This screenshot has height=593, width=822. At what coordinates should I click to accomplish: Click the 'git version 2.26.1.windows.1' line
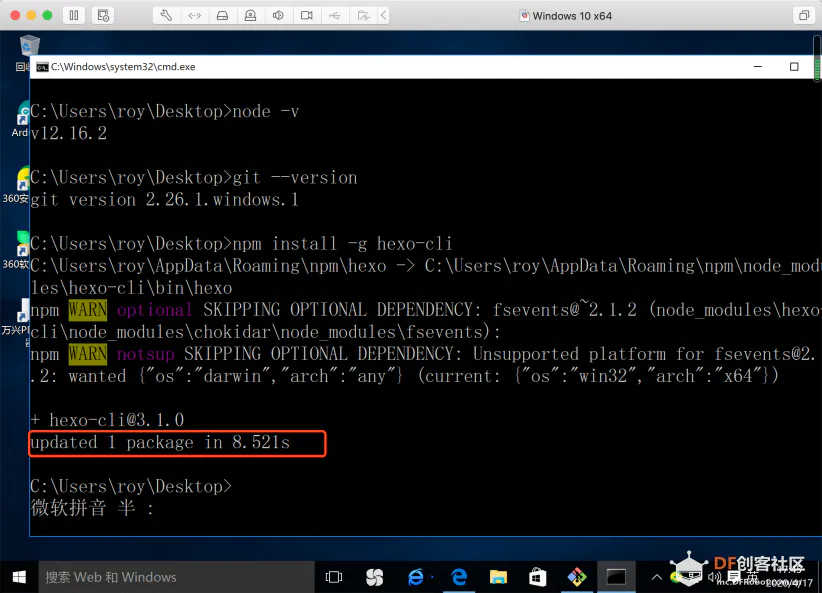point(165,200)
